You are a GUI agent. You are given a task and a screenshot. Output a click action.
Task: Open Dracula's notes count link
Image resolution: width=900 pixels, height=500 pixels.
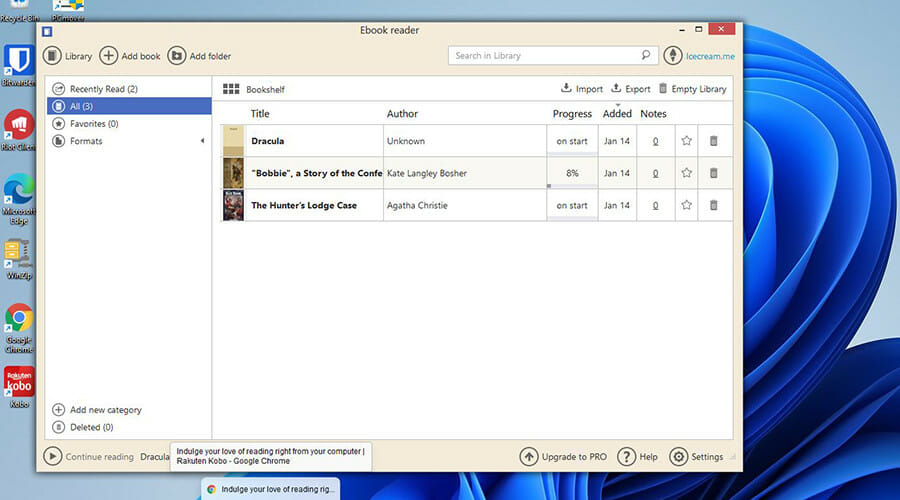655,141
